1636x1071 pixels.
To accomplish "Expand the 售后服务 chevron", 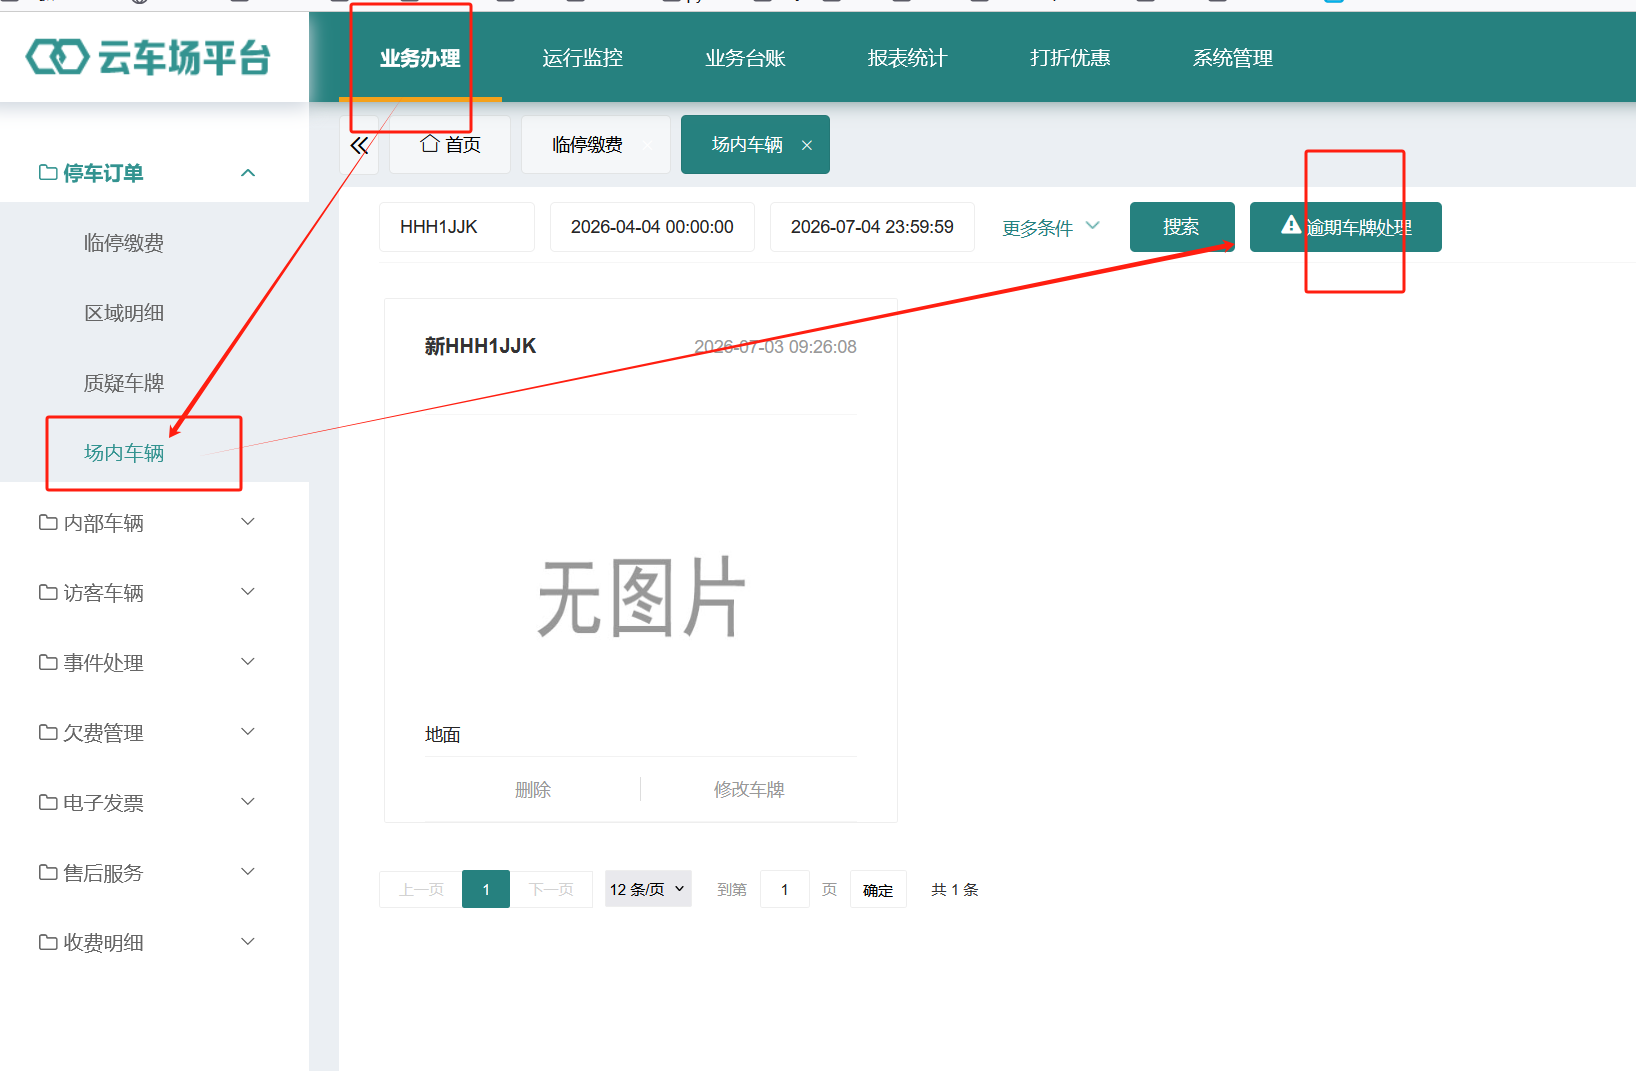I will point(248,872).
